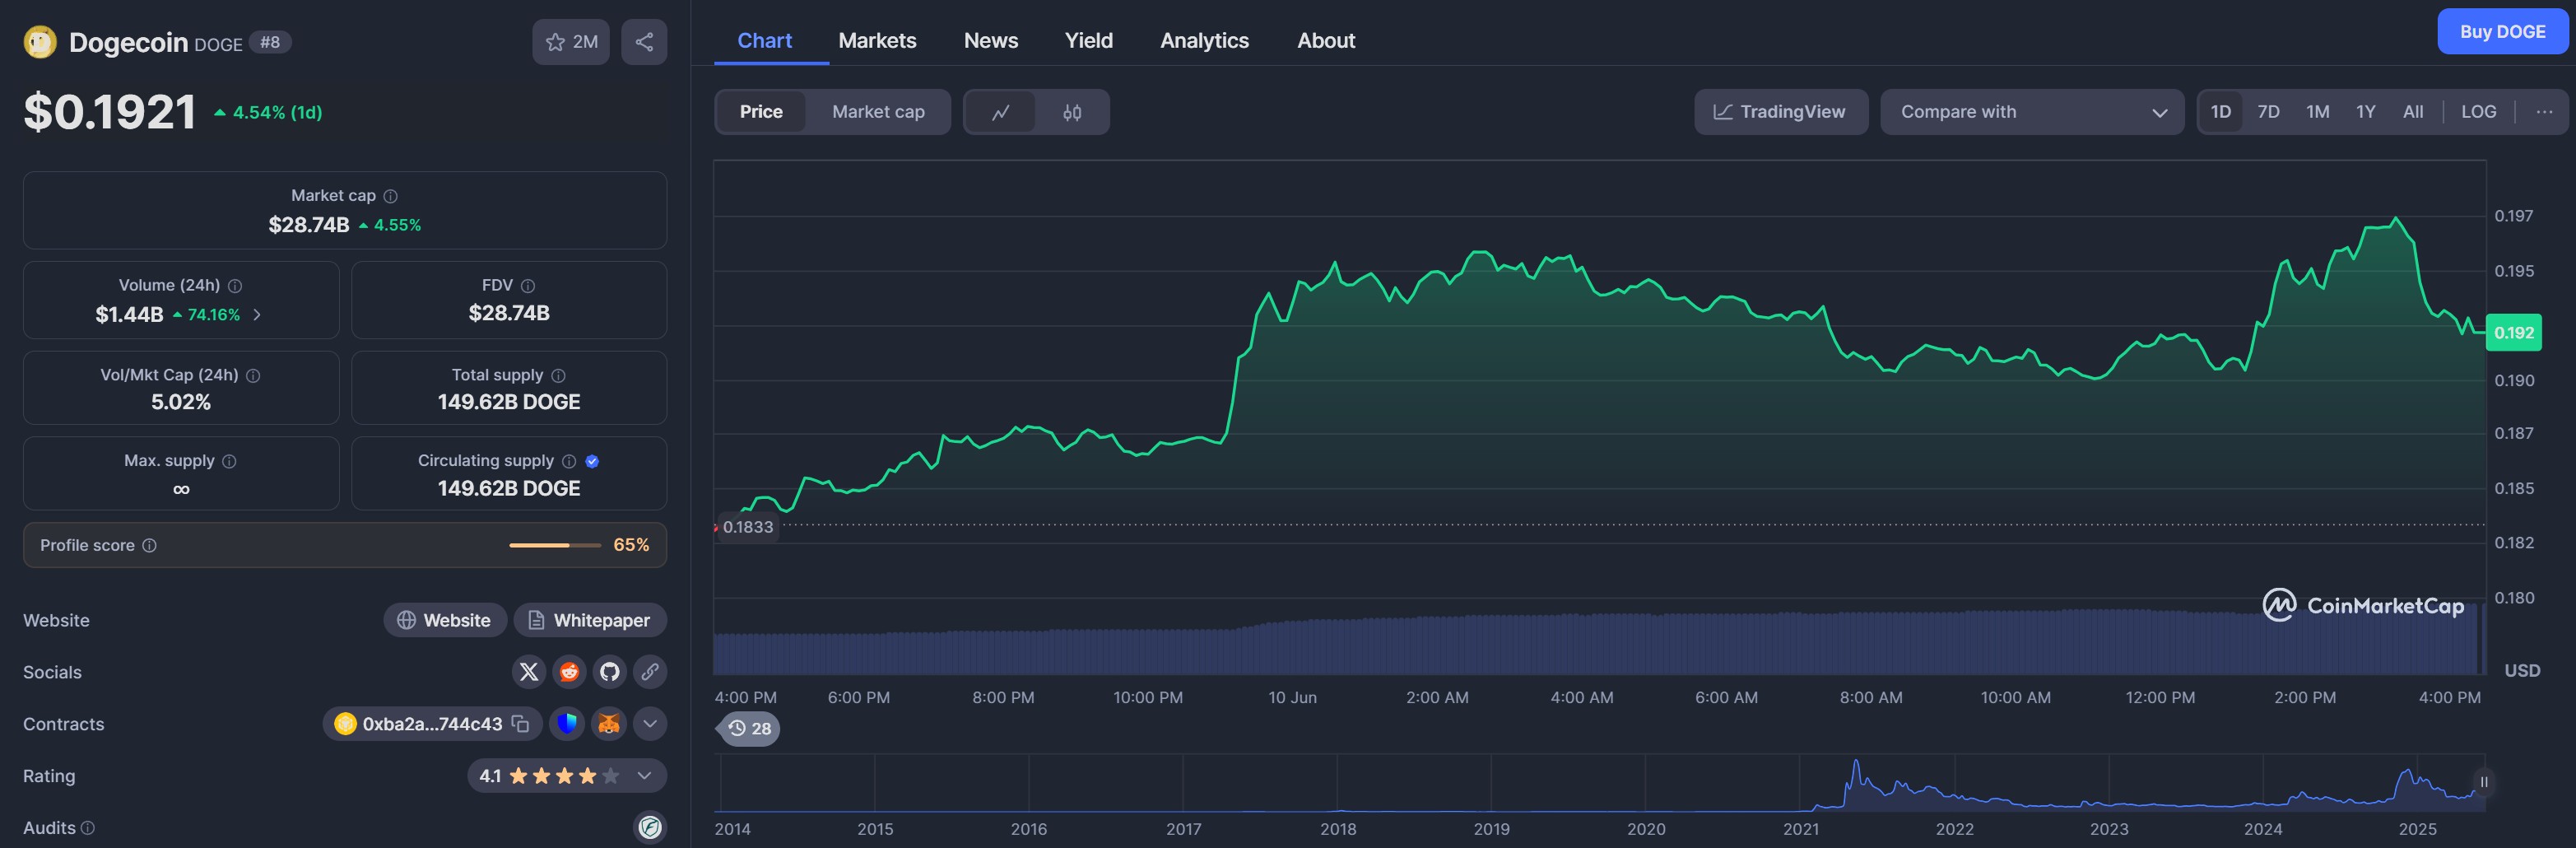The width and height of the screenshot is (2576, 848).
Task: Open Markets tab
Action: coord(877,41)
